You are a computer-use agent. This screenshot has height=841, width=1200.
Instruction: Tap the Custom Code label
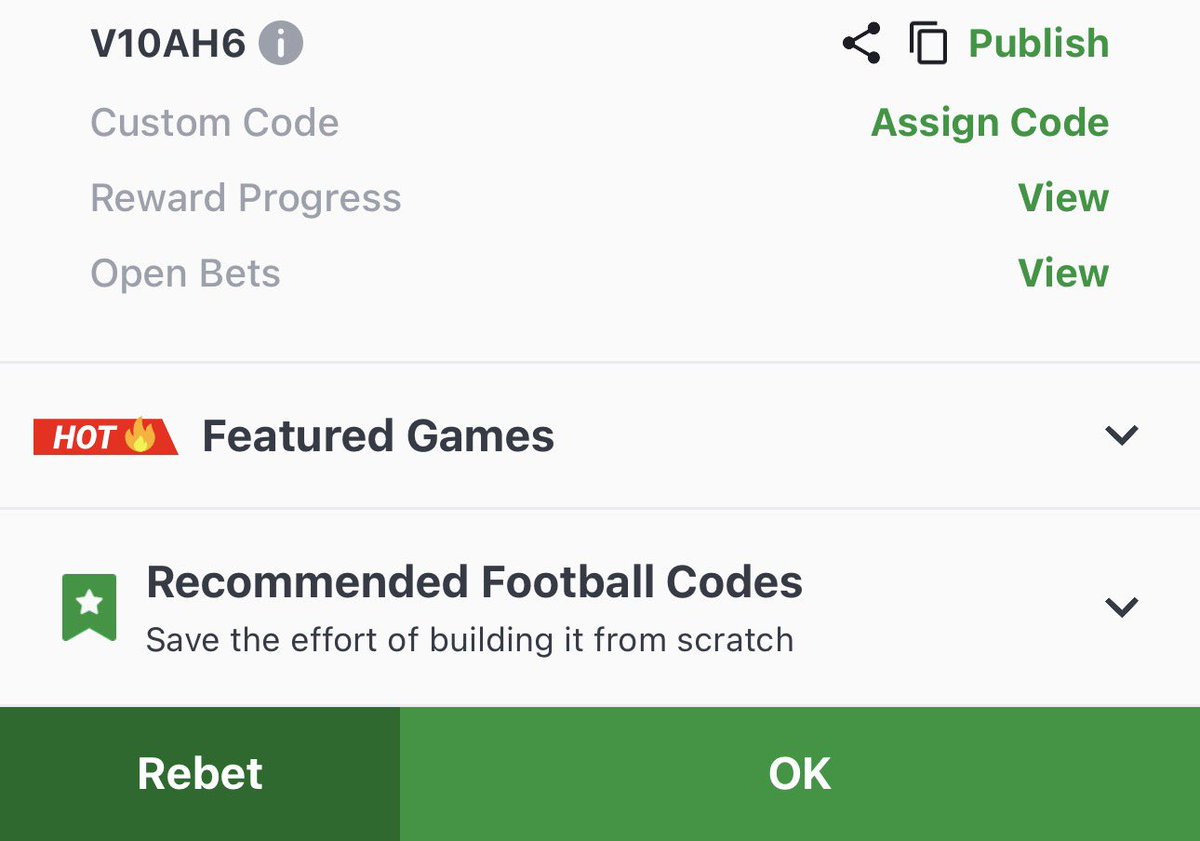[215, 122]
